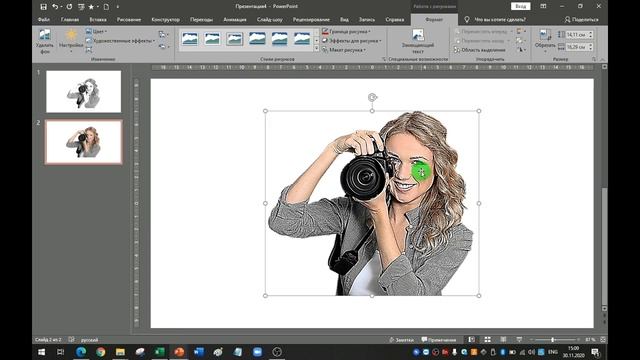Open the Макет рисунка (Picture Layout) dropdown
The width and height of the screenshot is (640, 360).
[344, 50]
